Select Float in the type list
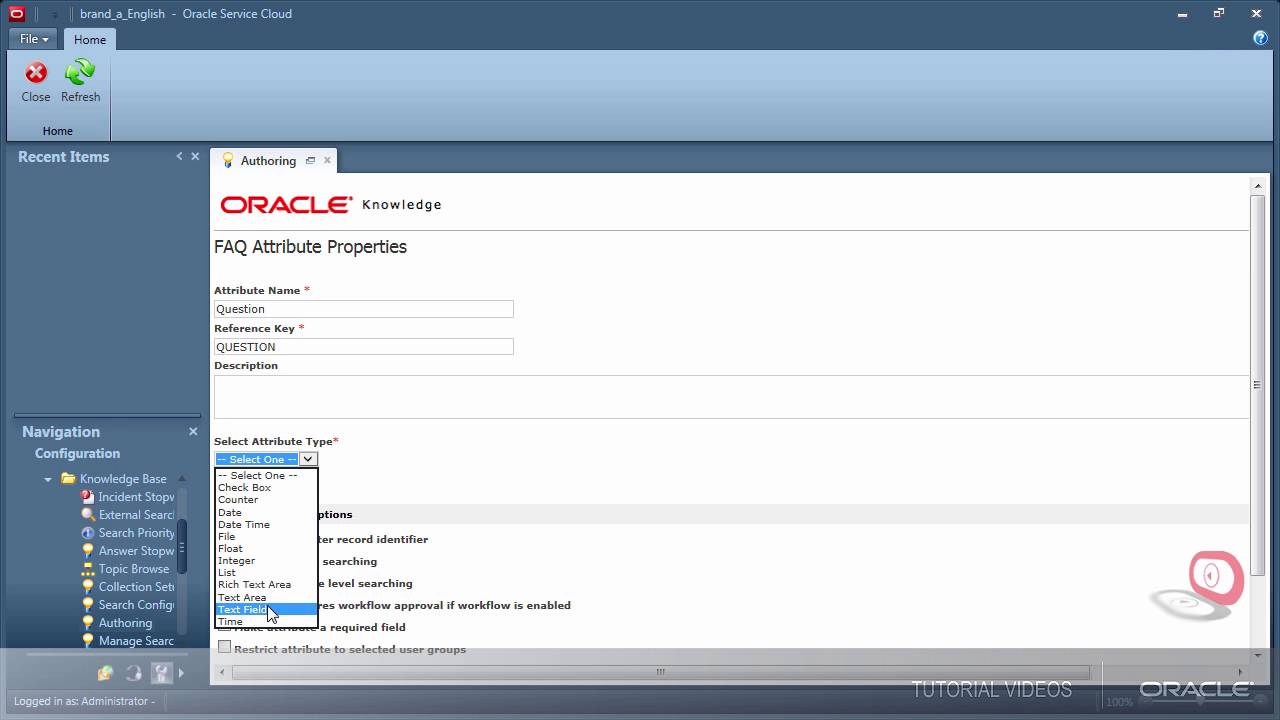Screen dimensions: 1280x720 [x=266, y=548]
